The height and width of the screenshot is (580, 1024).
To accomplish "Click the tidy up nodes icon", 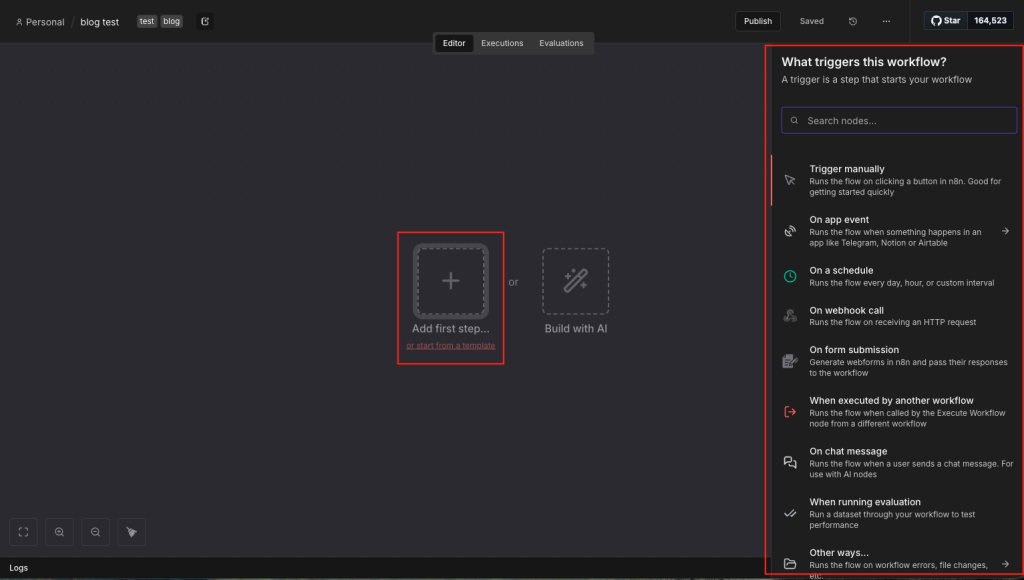I will click(131, 532).
